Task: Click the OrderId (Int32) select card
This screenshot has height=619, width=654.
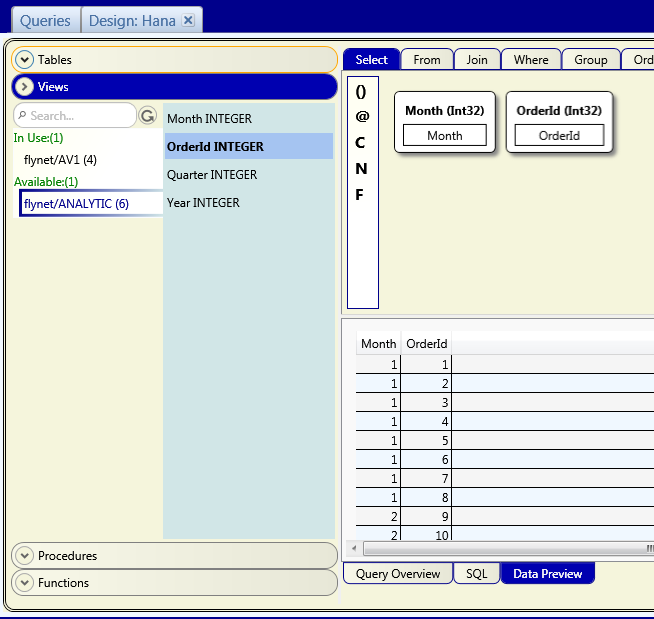Action: [559, 122]
